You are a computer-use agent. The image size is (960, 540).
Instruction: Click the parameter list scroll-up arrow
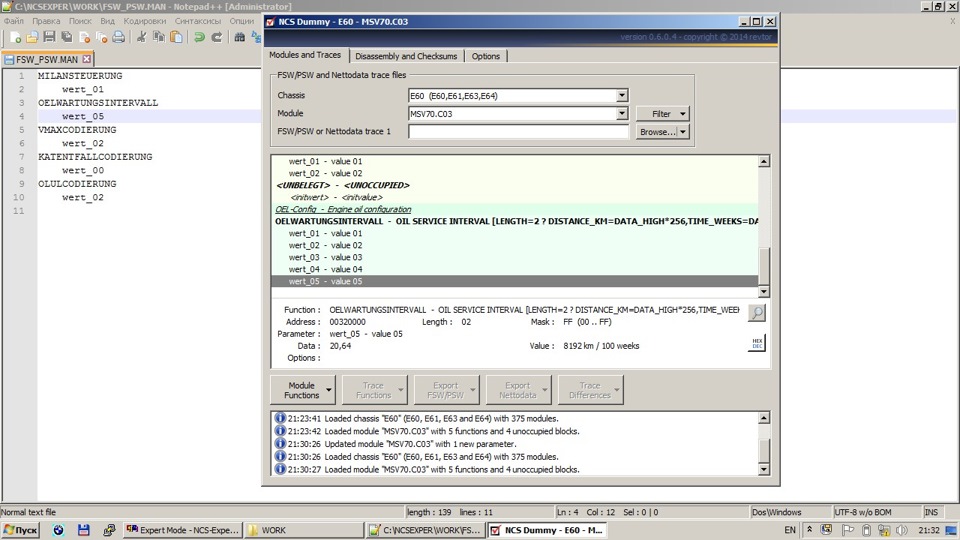[x=763, y=162]
